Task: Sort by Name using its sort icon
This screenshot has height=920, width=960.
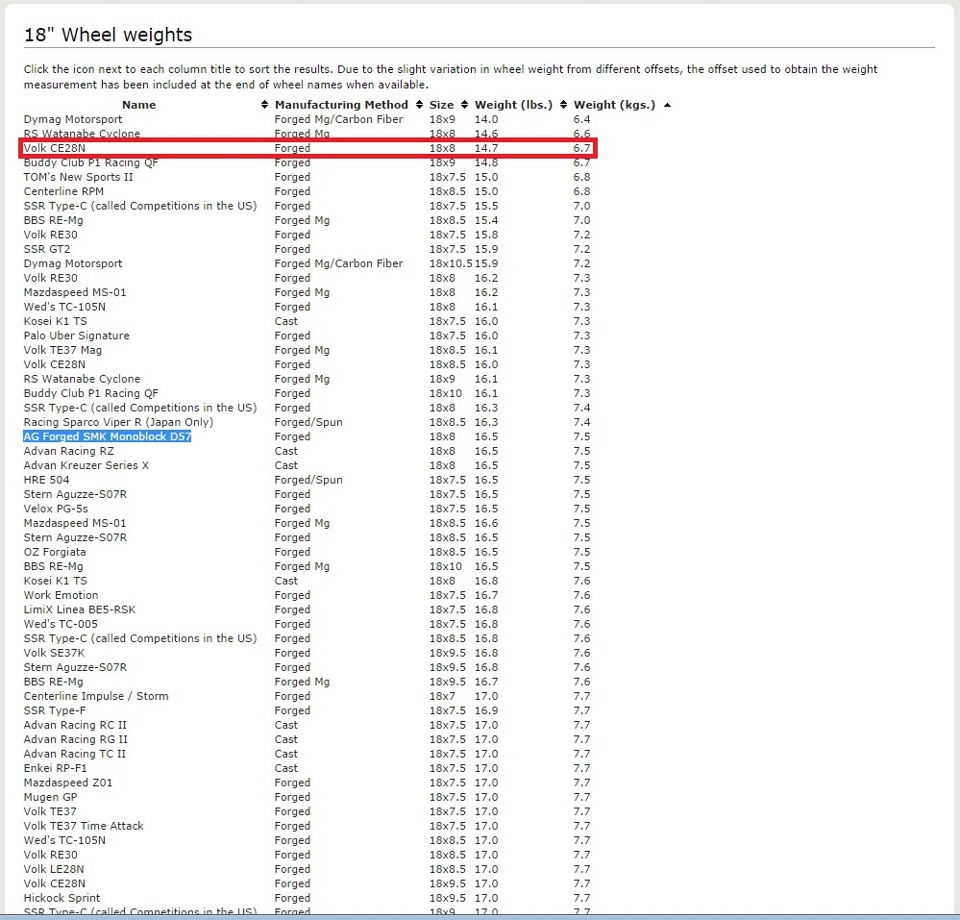Action: pos(264,105)
